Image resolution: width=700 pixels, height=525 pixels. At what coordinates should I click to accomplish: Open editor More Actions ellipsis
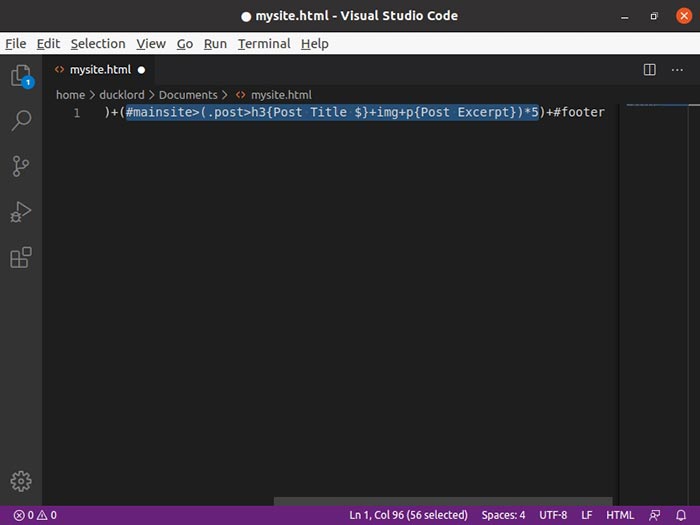[677, 70]
